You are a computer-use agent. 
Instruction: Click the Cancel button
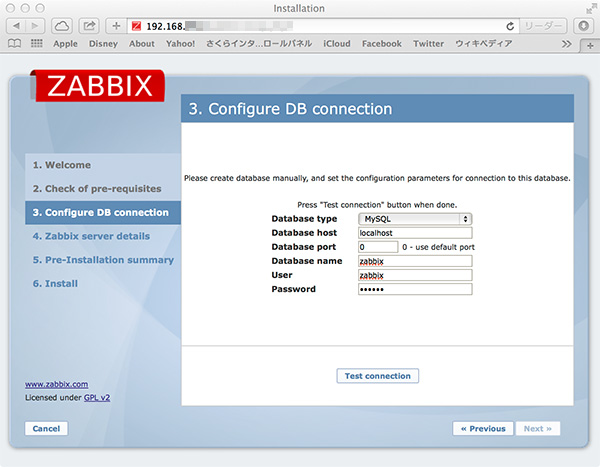[x=46, y=428]
